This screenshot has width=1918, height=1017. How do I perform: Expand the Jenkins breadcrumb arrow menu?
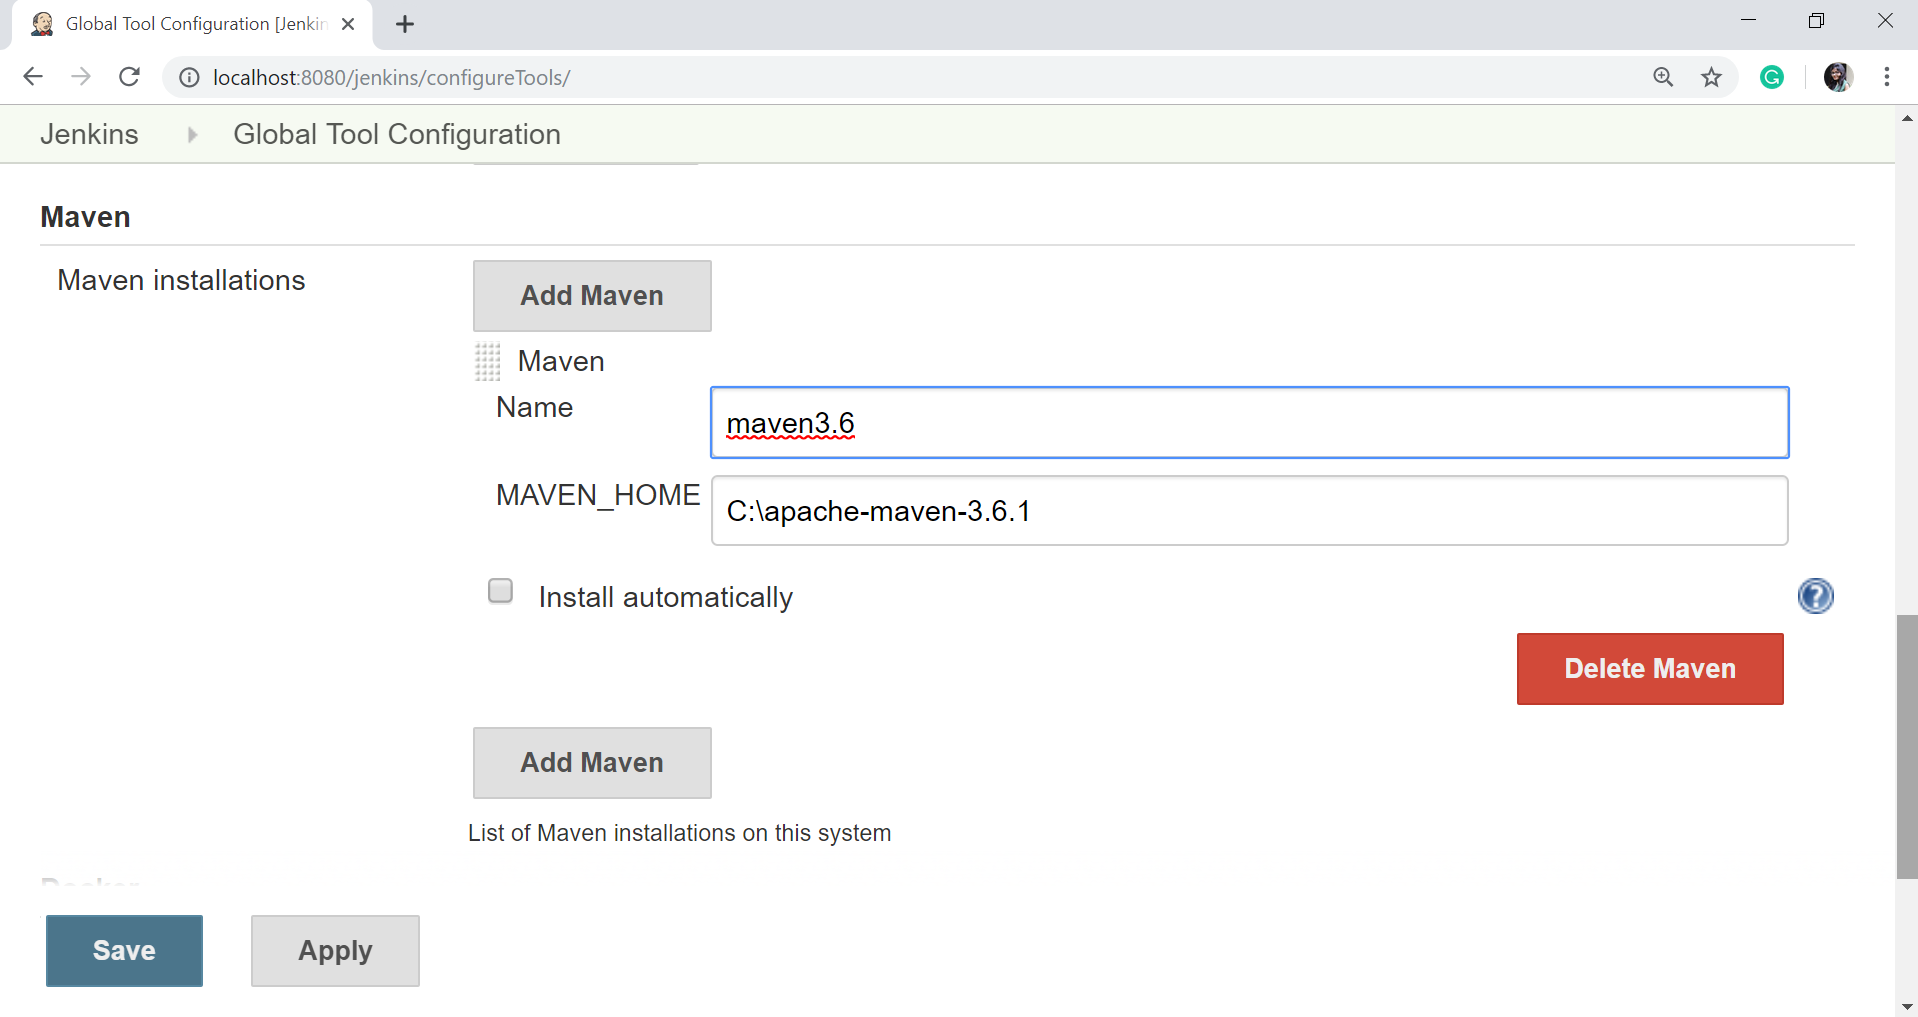click(x=192, y=134)
